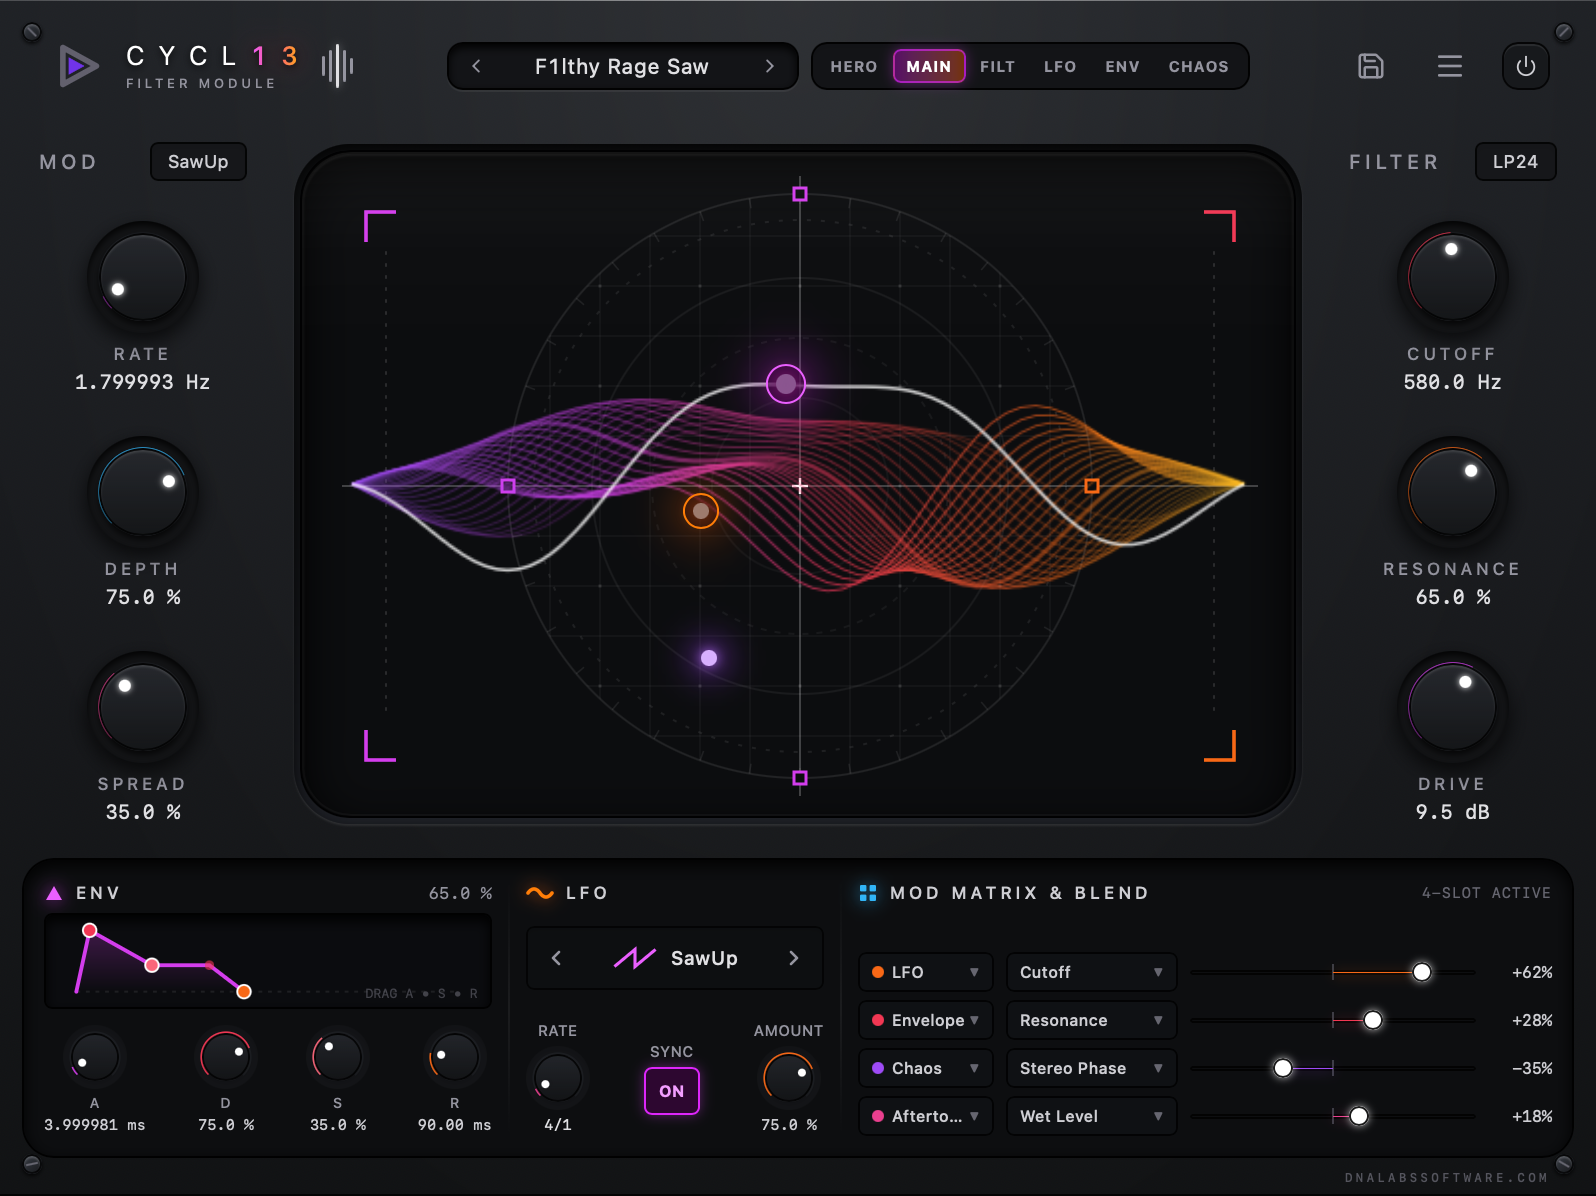Select the MAIN tab
Viewport: 1596px width, 1196px height.
929,66
